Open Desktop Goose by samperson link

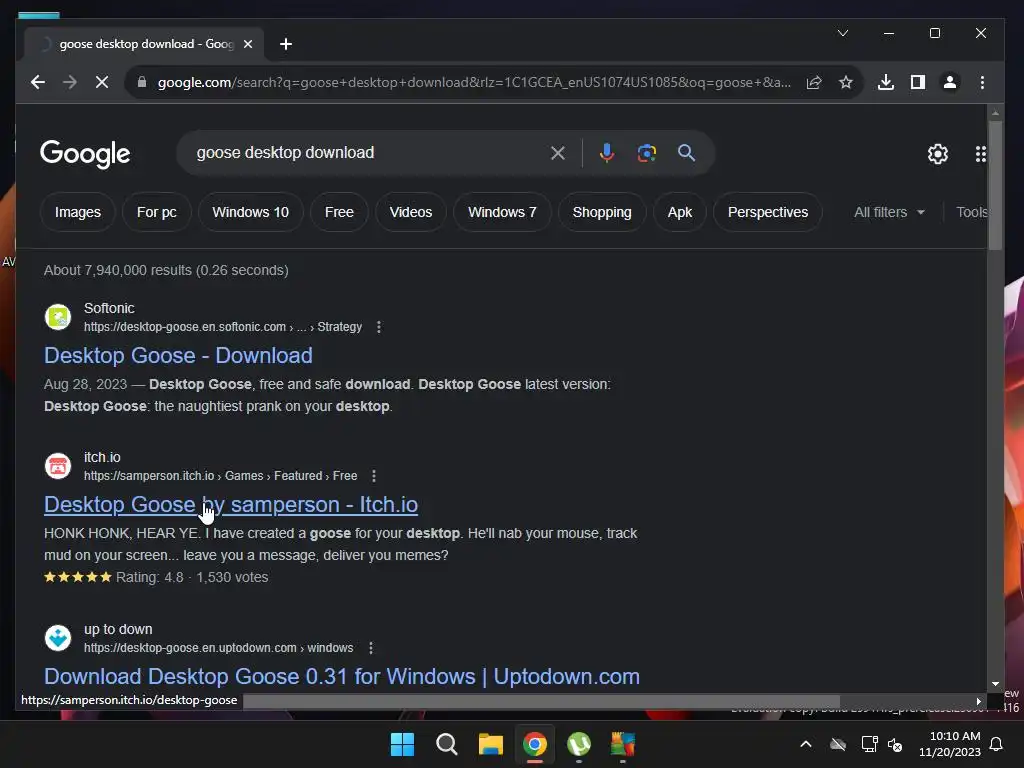231,504
